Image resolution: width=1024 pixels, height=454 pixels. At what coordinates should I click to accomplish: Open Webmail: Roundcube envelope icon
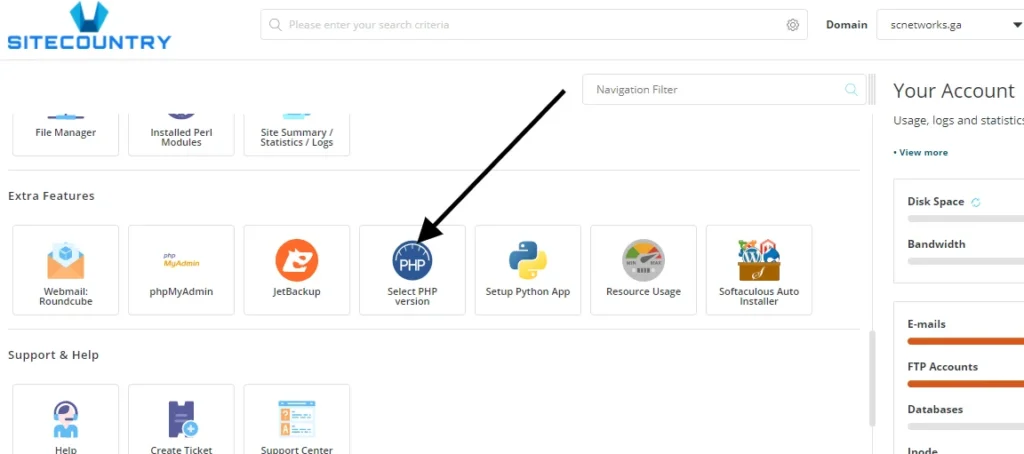point(65,260)
